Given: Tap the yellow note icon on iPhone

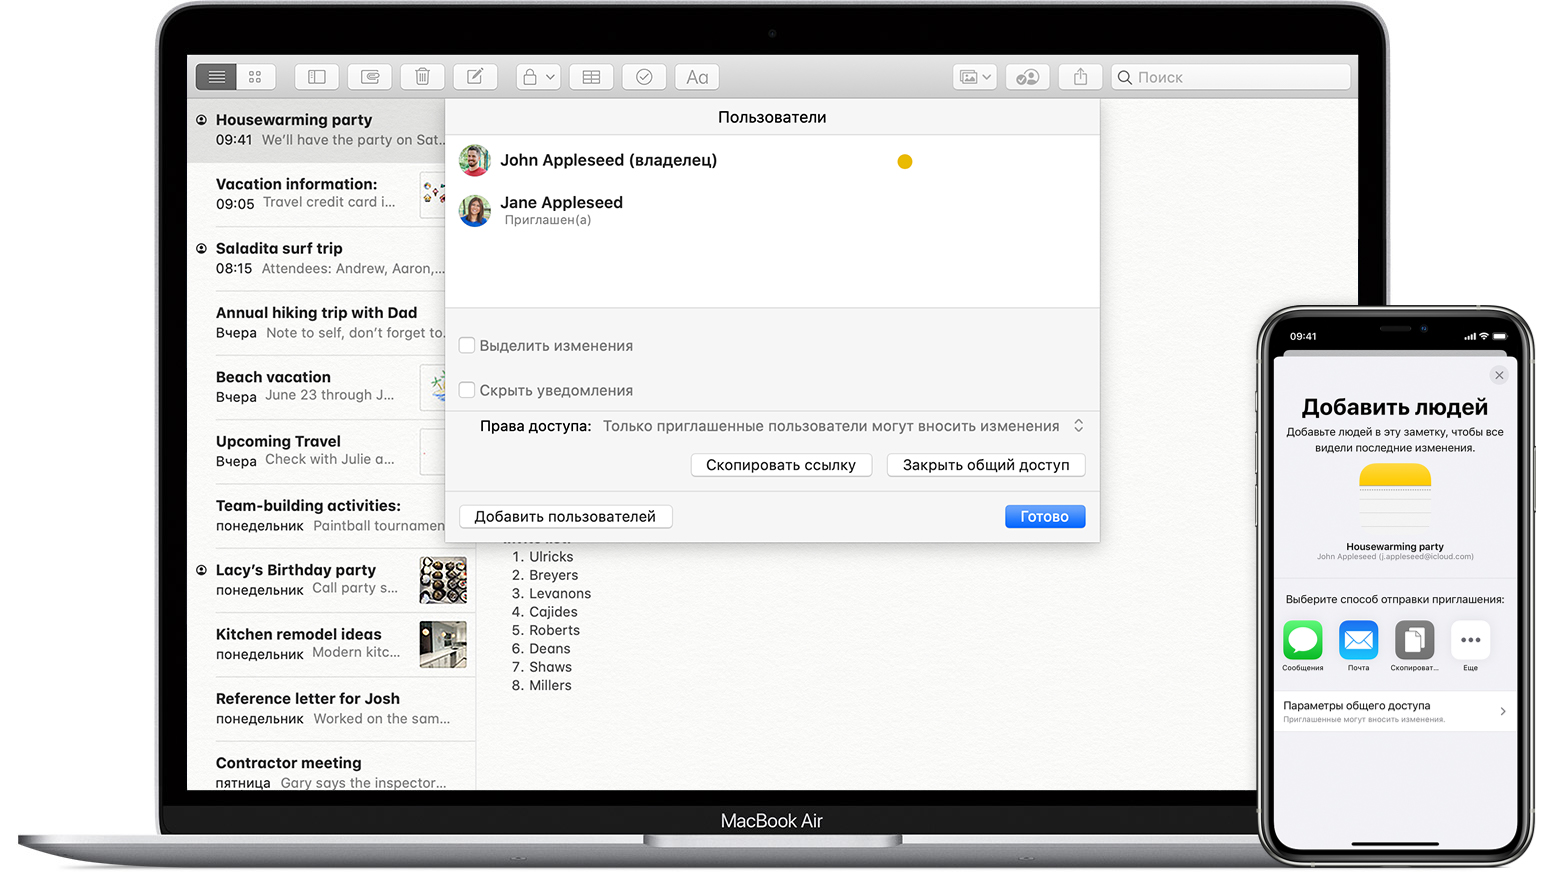Looking at the screenshot, I should pyautogui.click(x=1395, y=493).
